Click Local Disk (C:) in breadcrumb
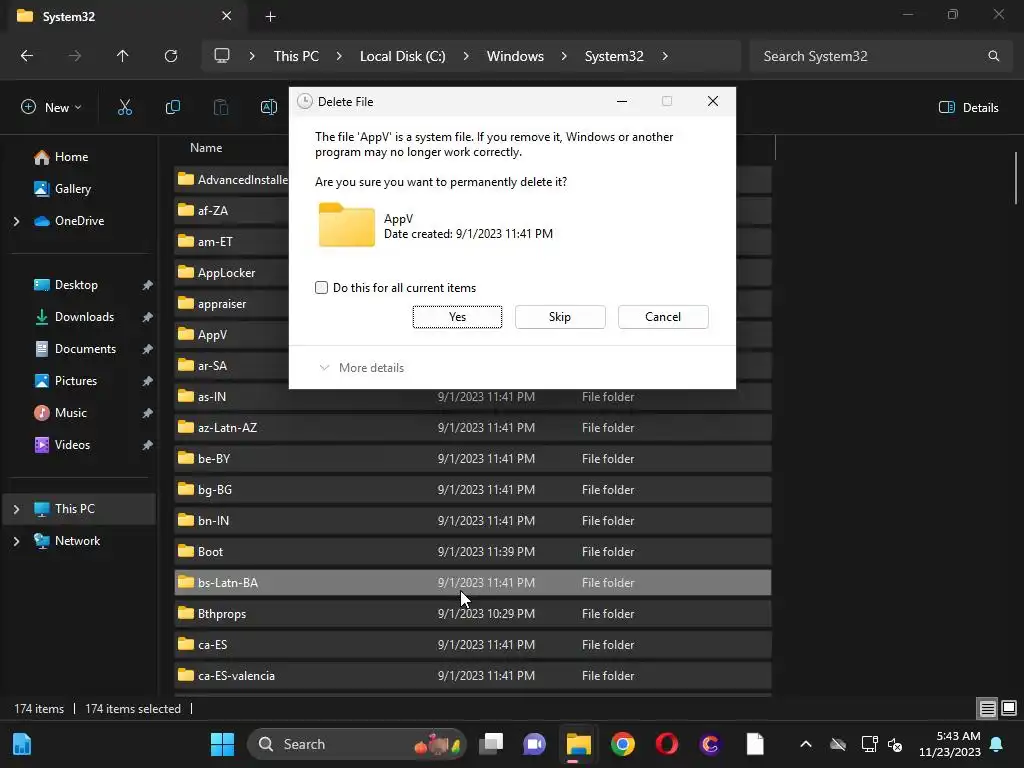Image resolution: width=1024 pixels, height=768 pixels. click(x=402, y=56)
